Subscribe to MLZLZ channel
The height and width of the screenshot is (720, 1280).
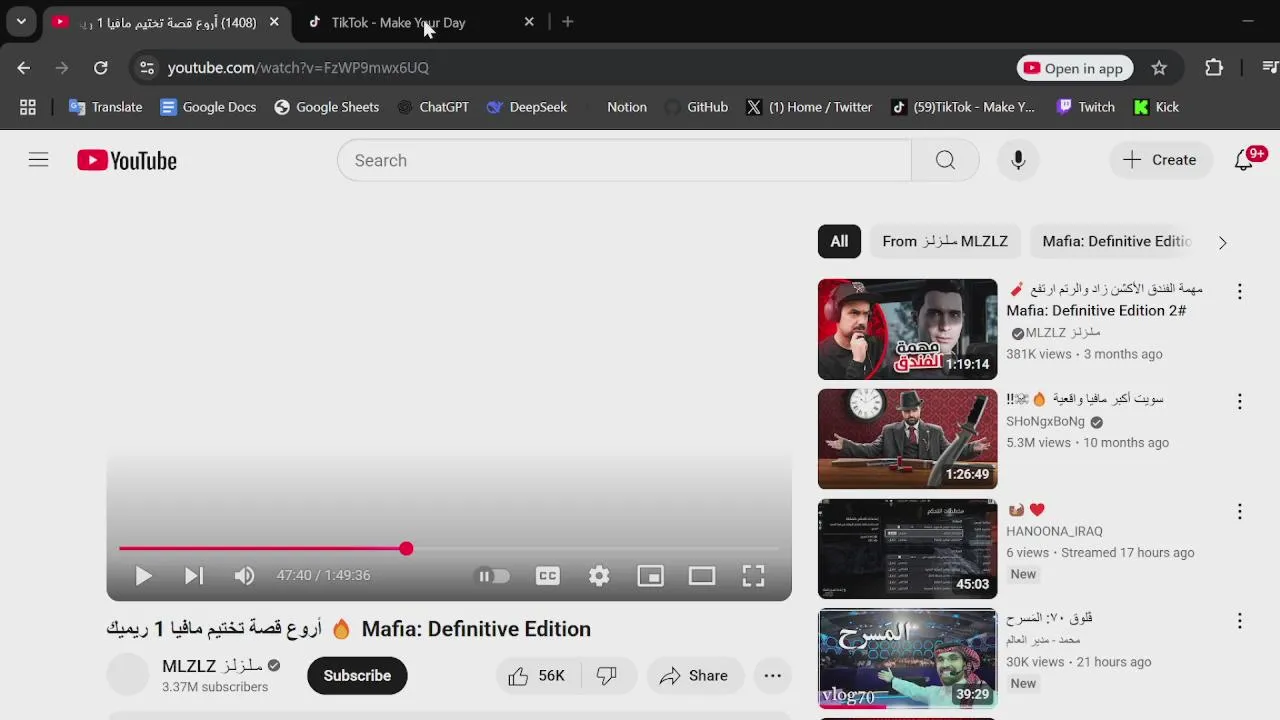click(x=357, y=676)
